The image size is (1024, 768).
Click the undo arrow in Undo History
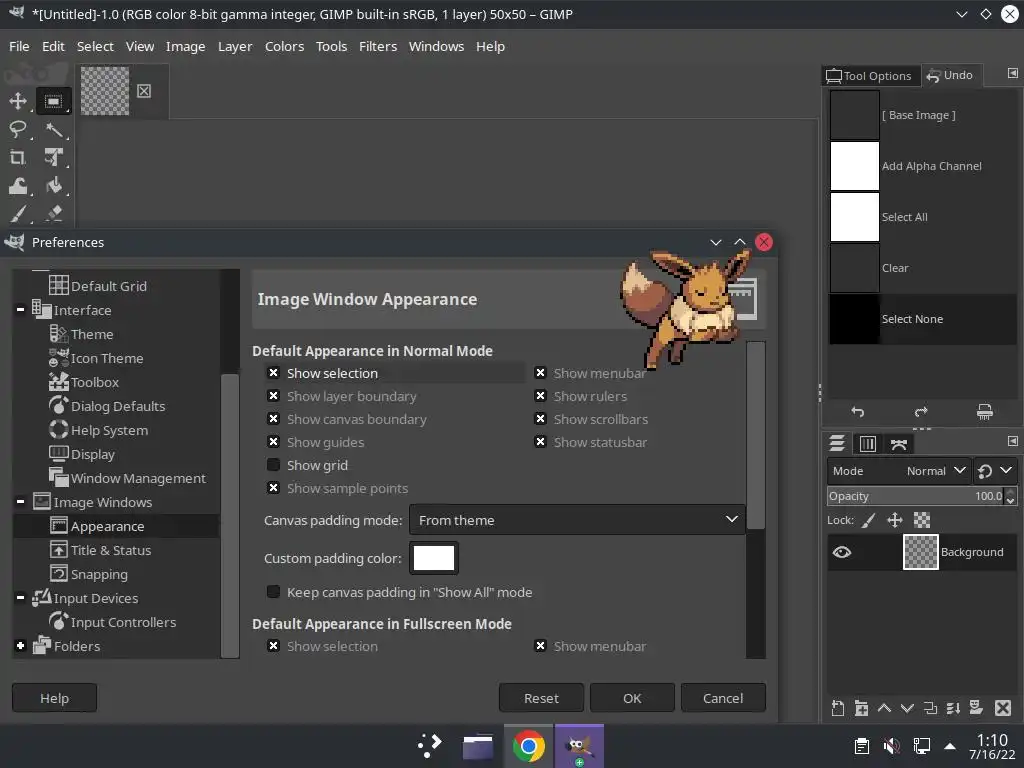pyautogui.click(x=857, y=411)
